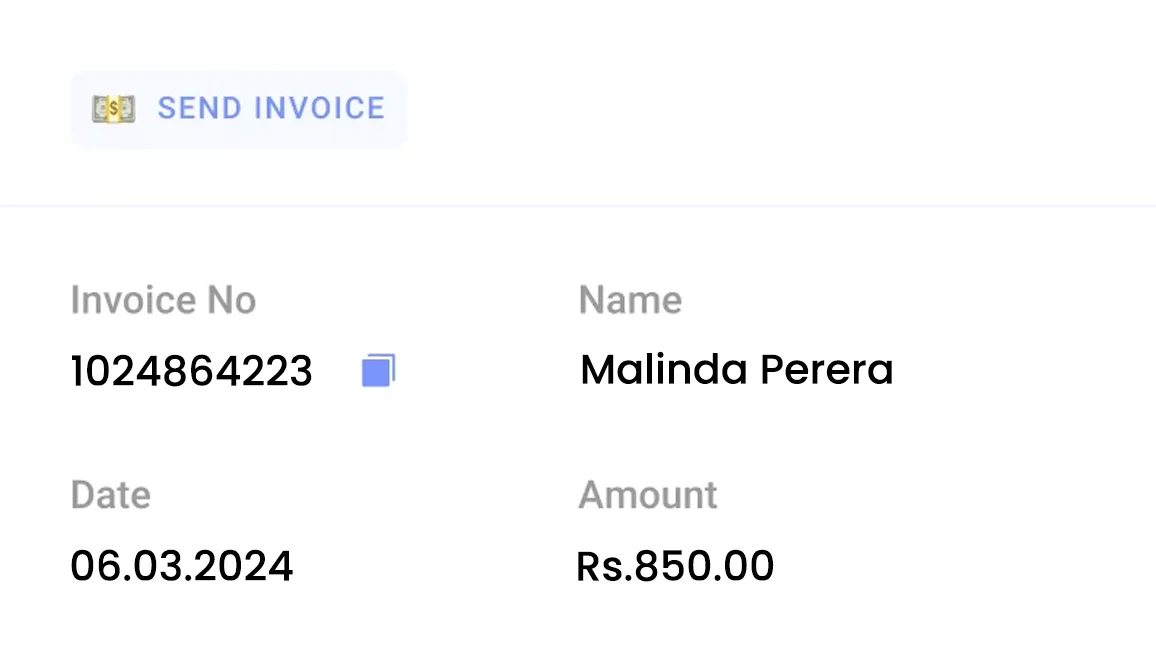Copy the invoice number with the copy icon

378,371
